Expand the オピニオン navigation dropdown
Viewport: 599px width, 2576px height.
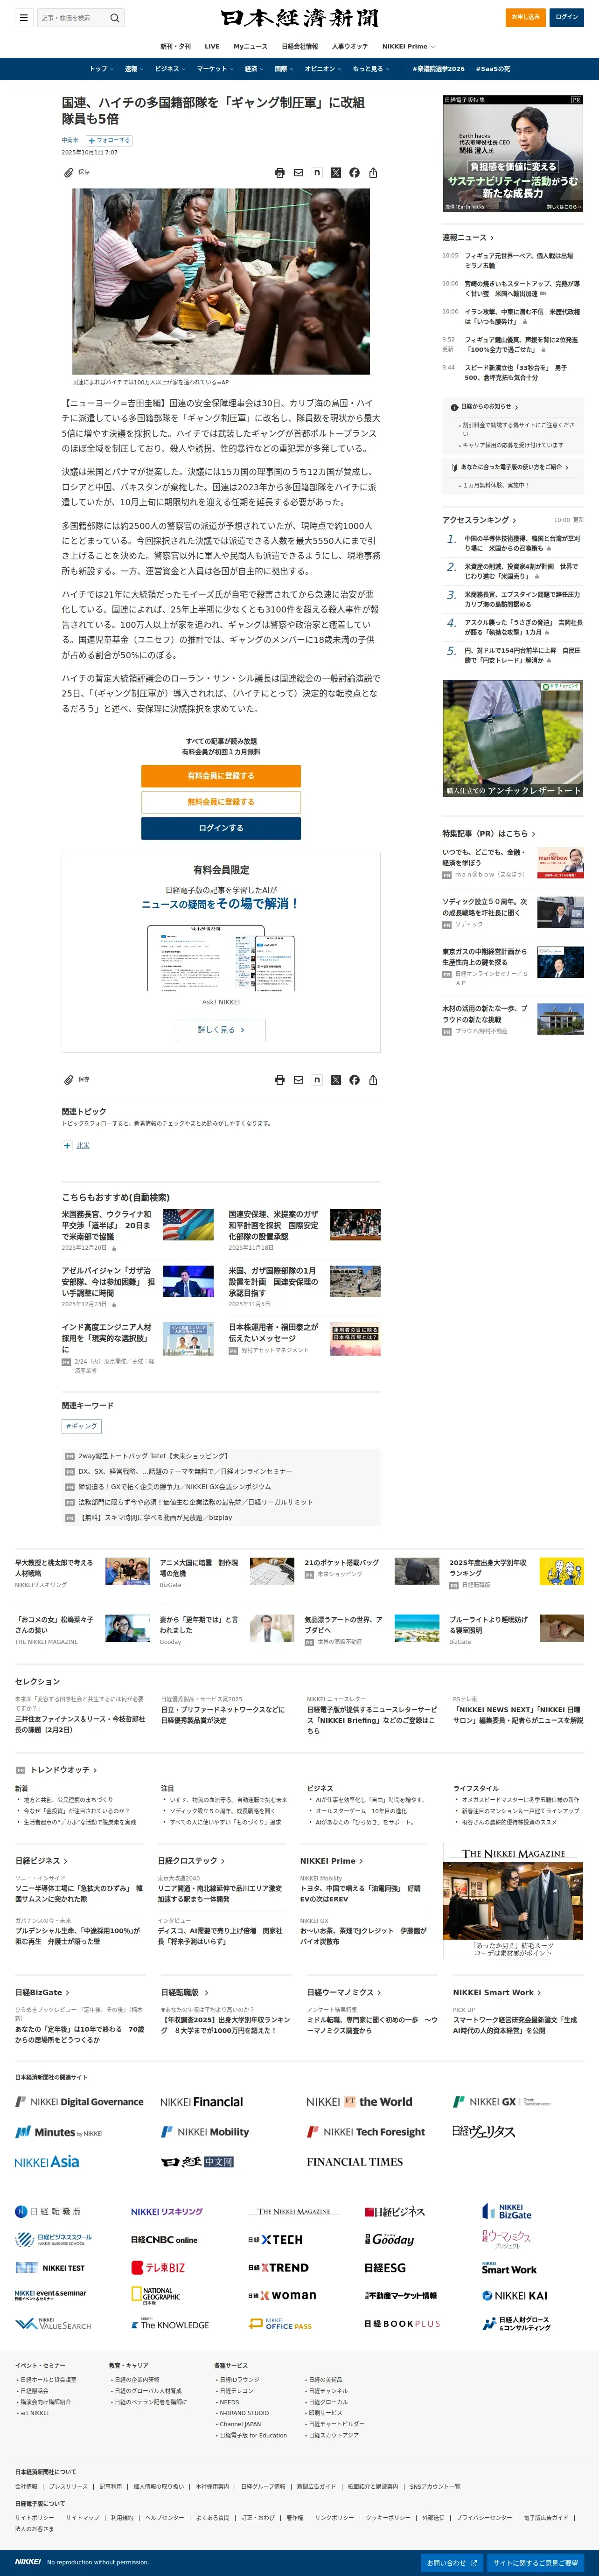tap(323, 69)
